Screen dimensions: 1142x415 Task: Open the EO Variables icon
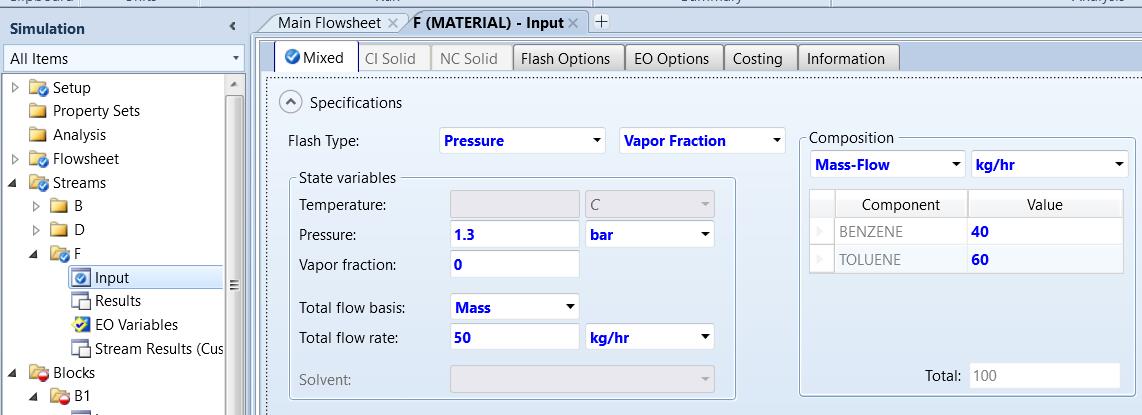pos(81,325)
